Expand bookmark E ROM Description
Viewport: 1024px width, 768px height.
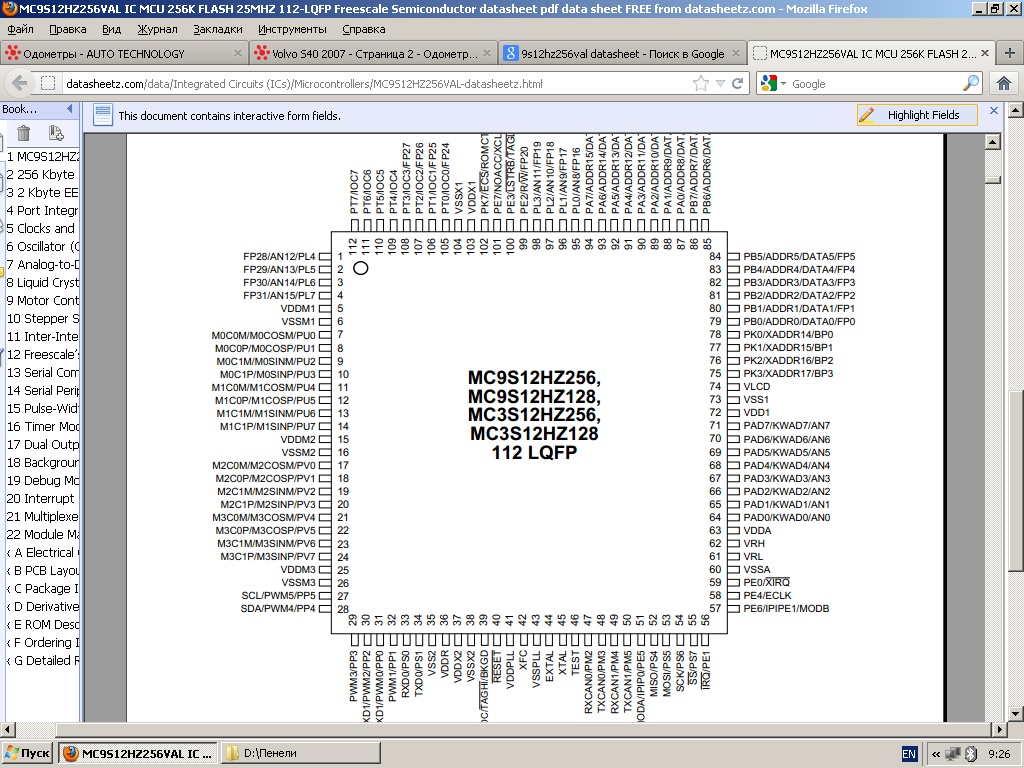(8, 624)
